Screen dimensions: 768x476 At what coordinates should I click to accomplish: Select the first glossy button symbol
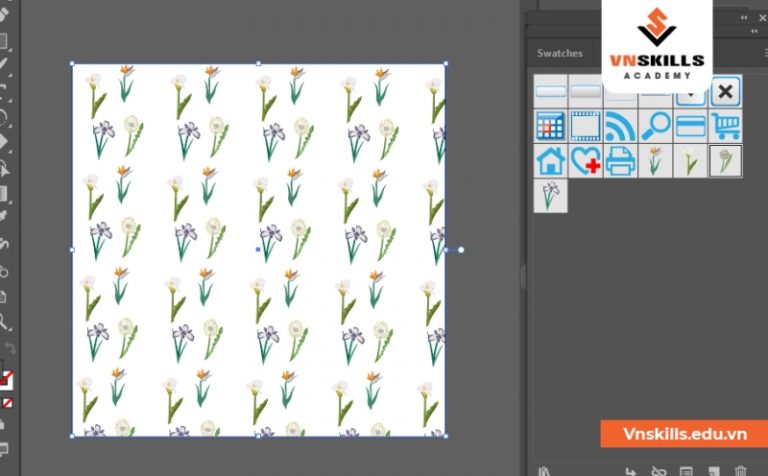pyautogui.click(x=551, y=92)
